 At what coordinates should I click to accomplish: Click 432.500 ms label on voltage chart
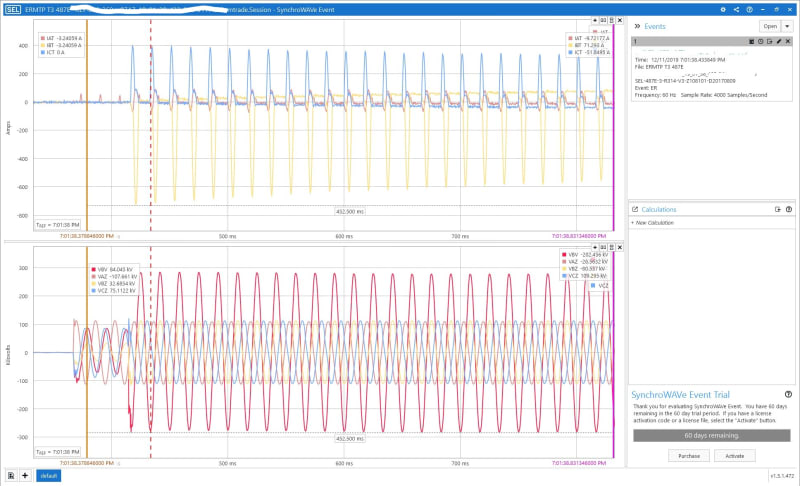(349, 439)
